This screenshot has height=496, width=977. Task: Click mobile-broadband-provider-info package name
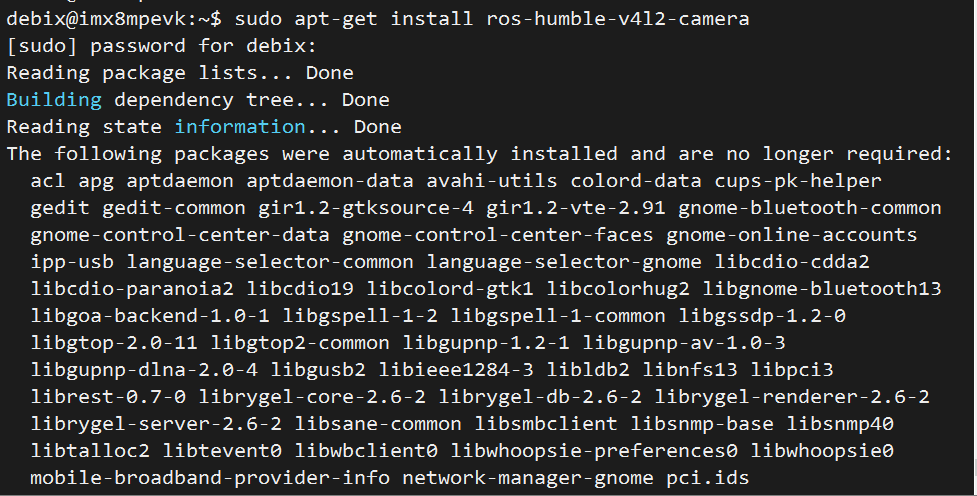click(210, 478)
